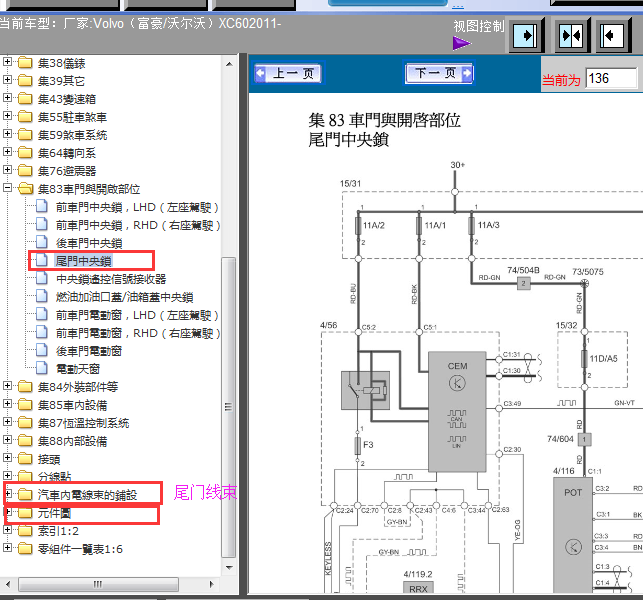Open 前車門電動窗, LHD (左座駕駛) page
This screenshot has width=643, height=600.
click(137, 315)
